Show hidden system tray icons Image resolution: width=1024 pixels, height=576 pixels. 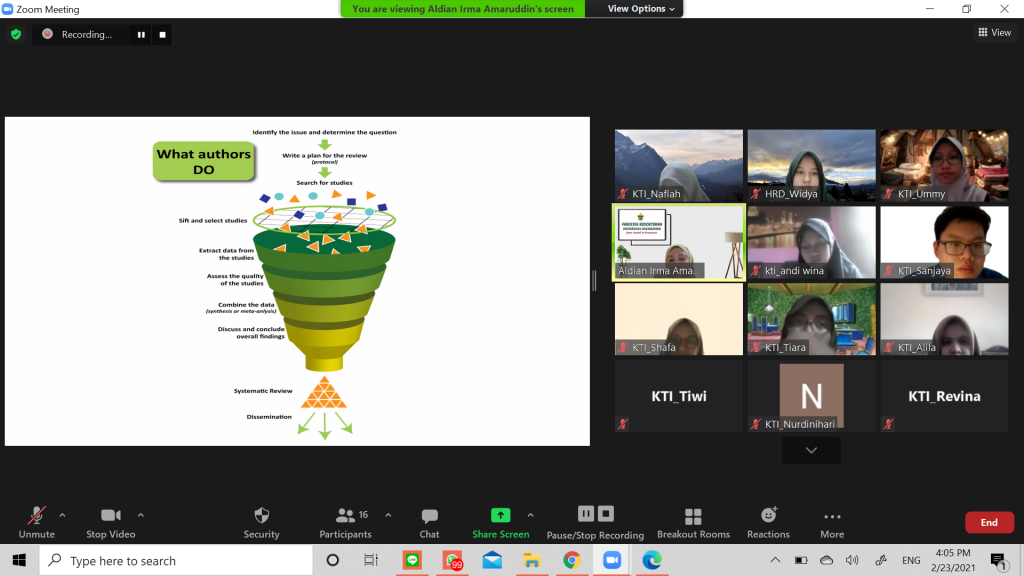pyautogui.click(x=775, y=560)
